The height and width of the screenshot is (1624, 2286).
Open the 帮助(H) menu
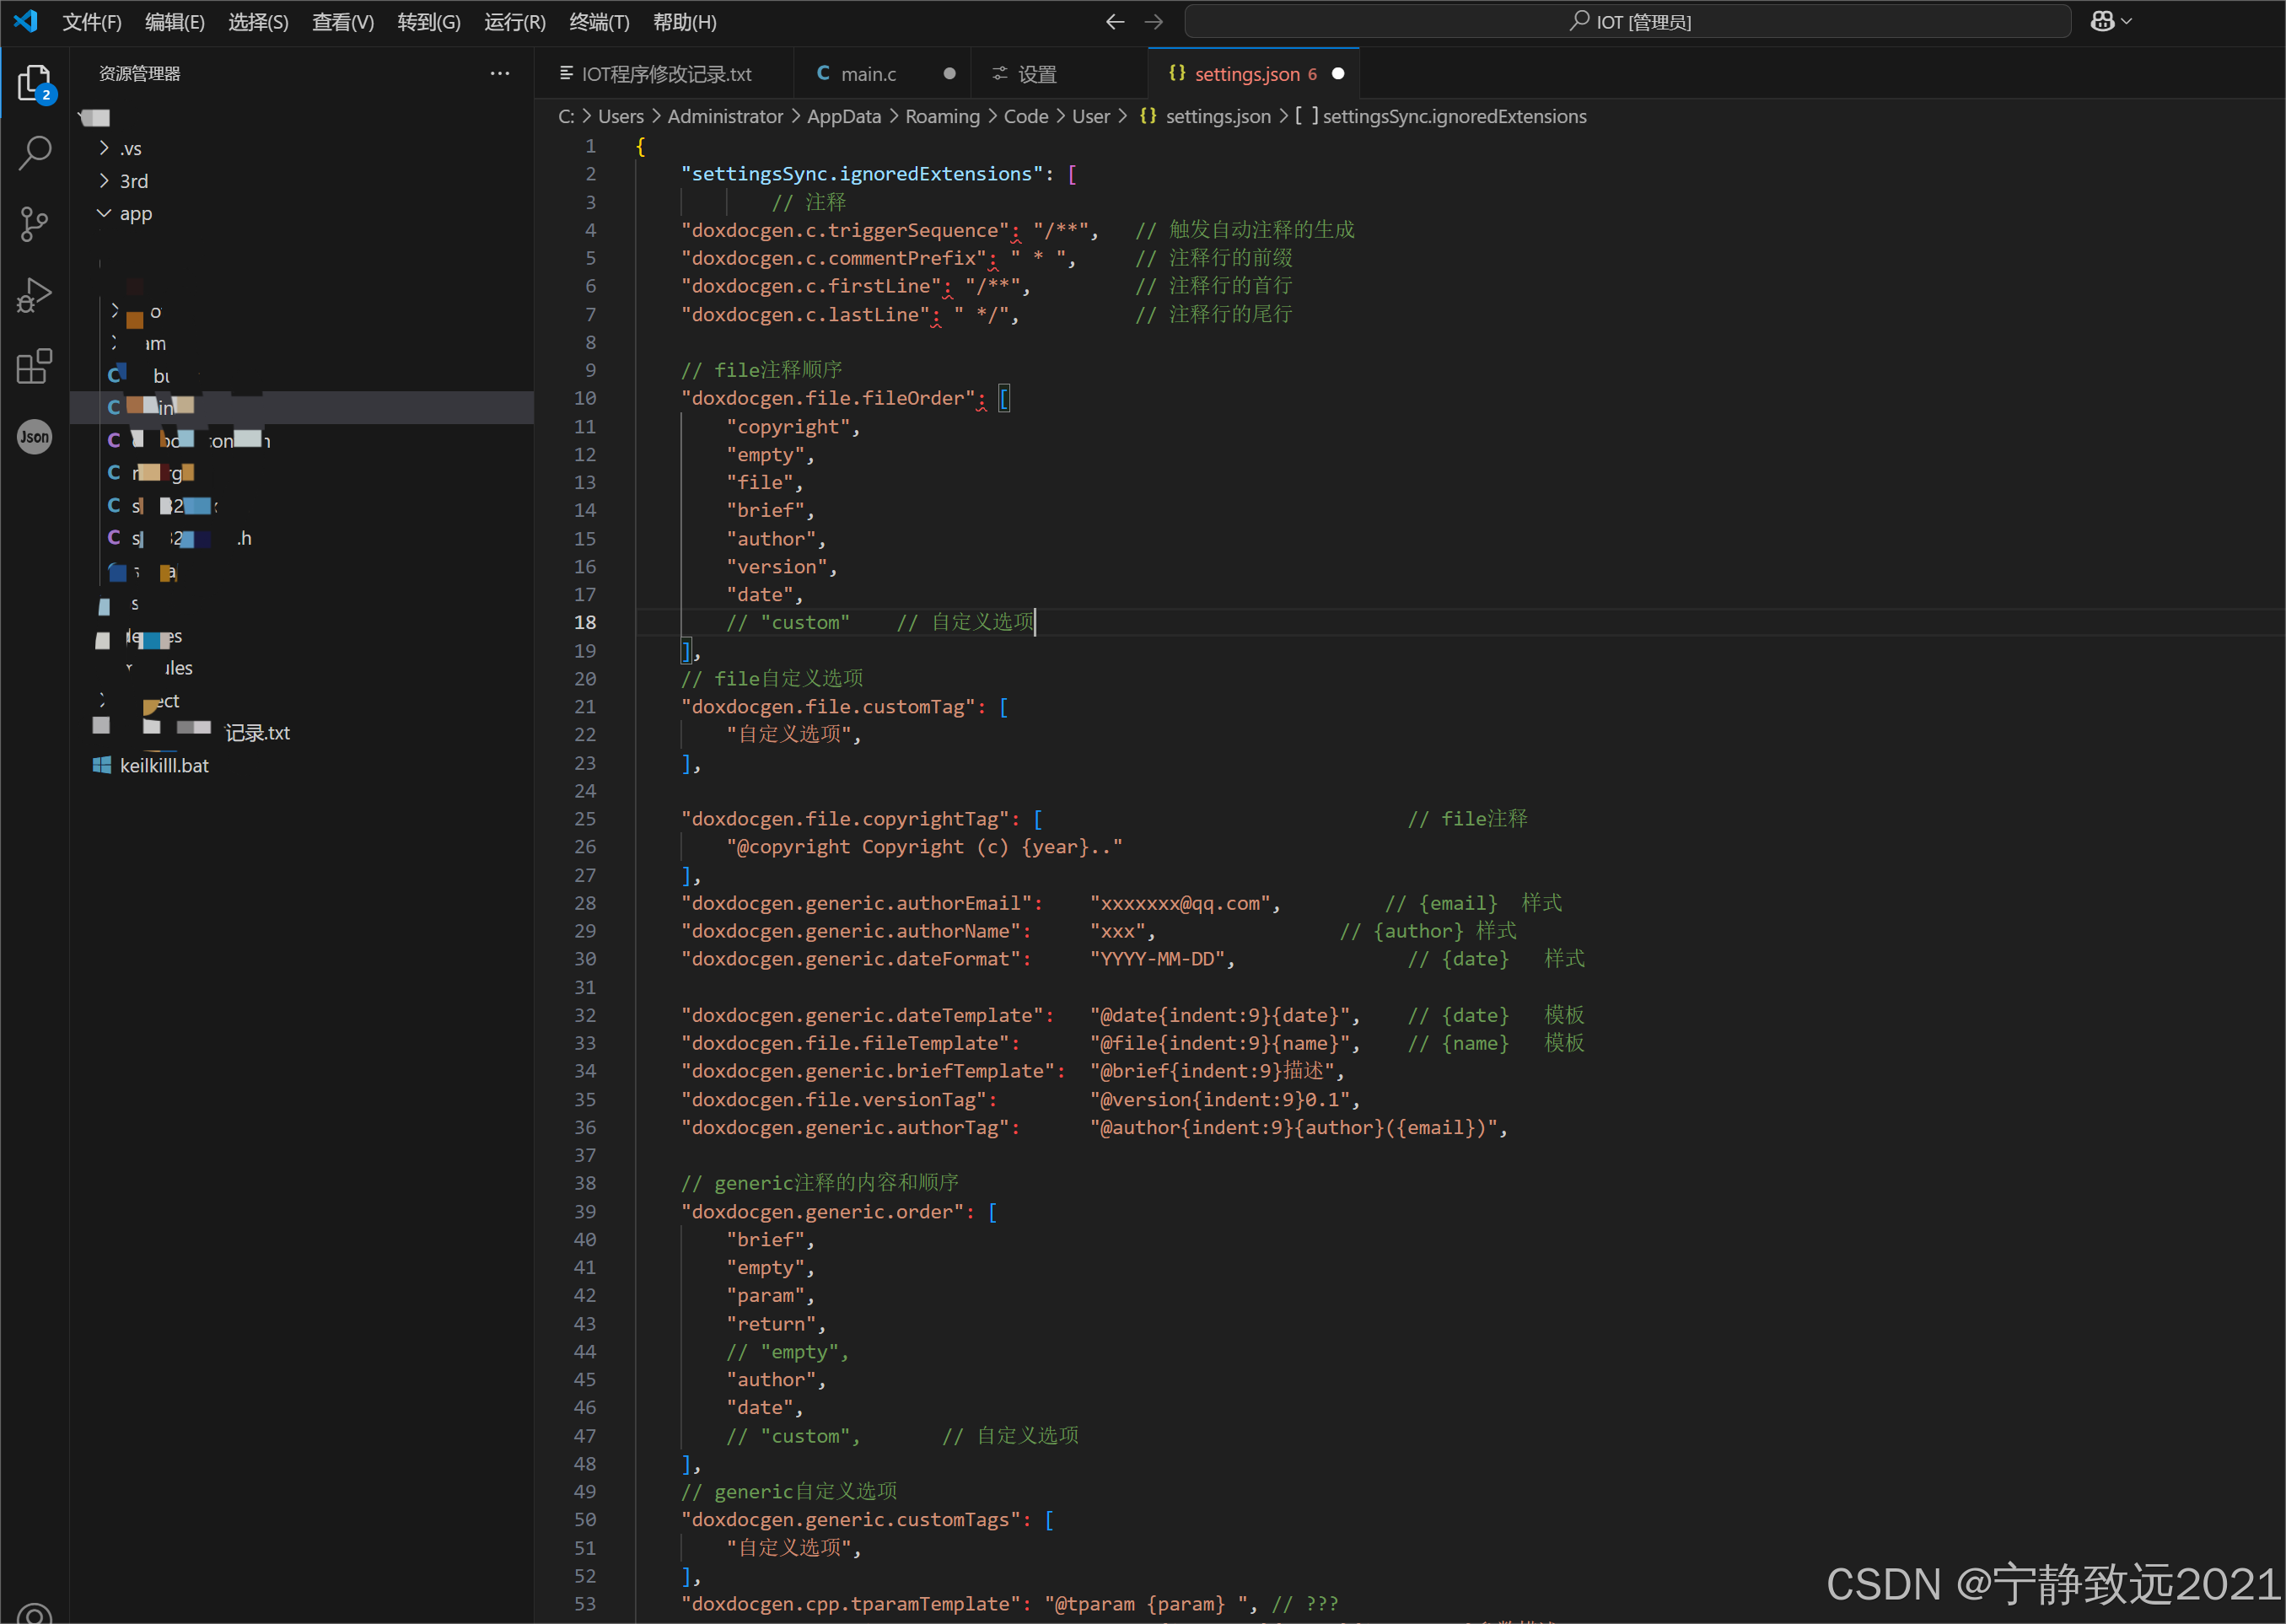[x=684, y=22]
